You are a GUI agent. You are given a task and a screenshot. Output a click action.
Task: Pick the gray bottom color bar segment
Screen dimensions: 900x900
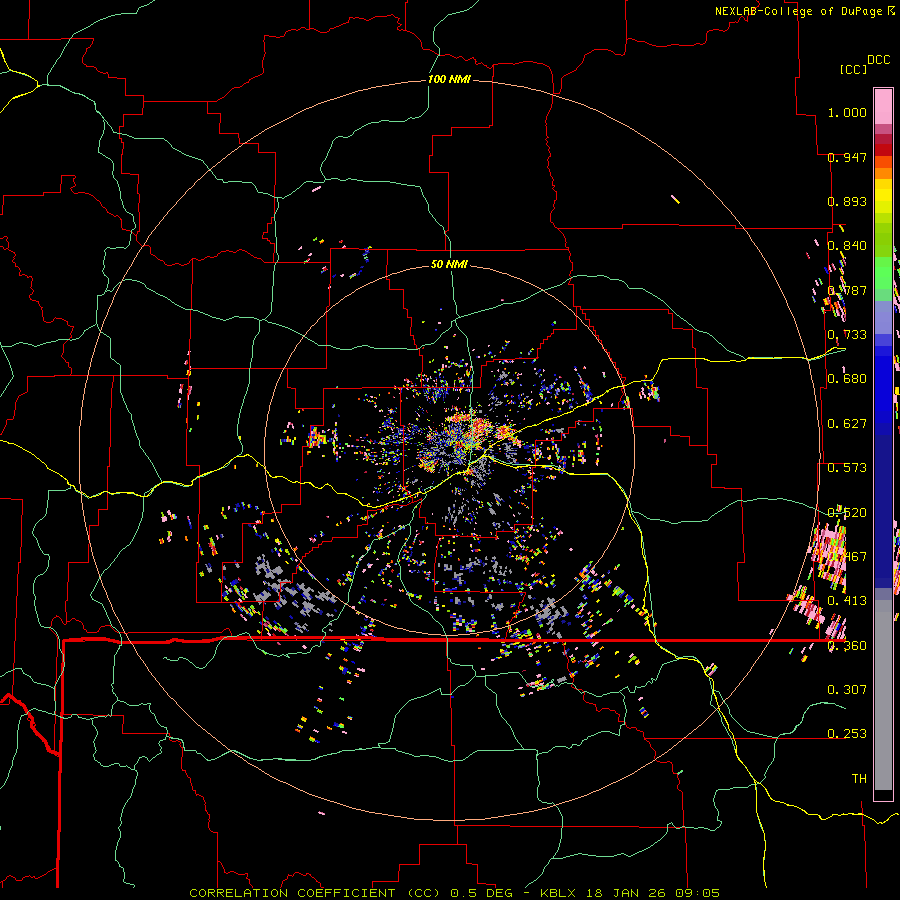[883, 695]
